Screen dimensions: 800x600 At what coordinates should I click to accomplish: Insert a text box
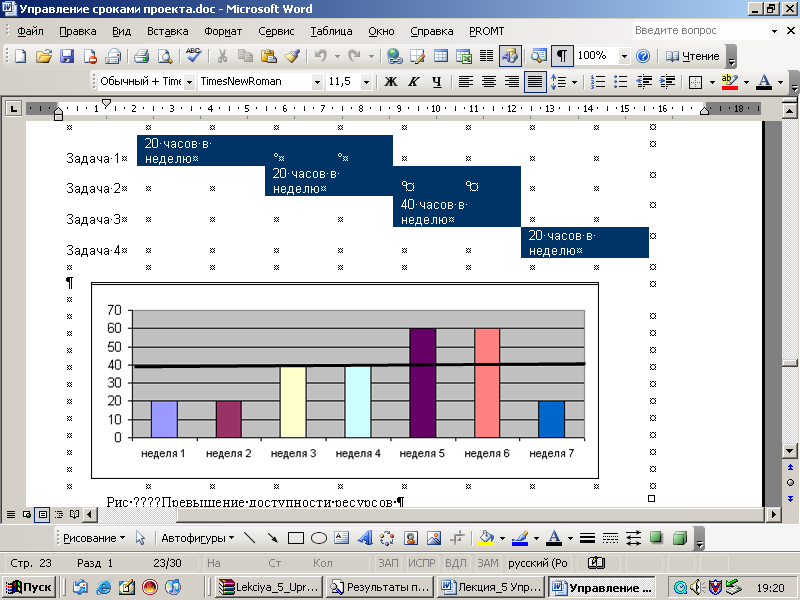tap(342, 538)
